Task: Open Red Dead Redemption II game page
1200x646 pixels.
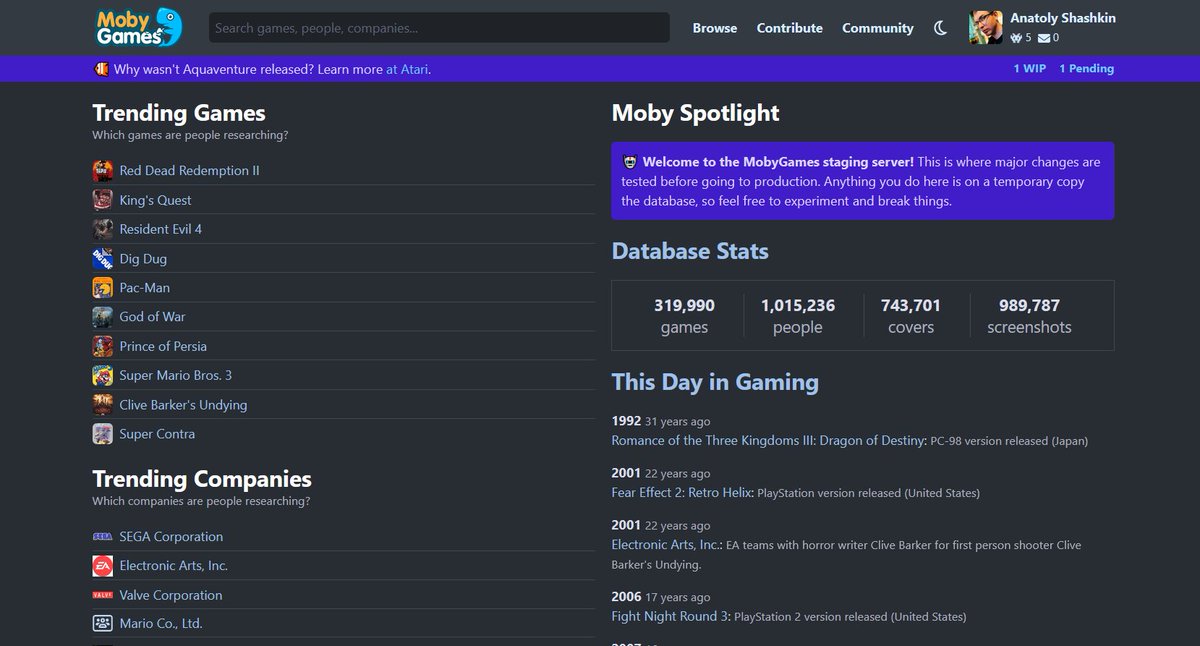Action: (189, 171)
